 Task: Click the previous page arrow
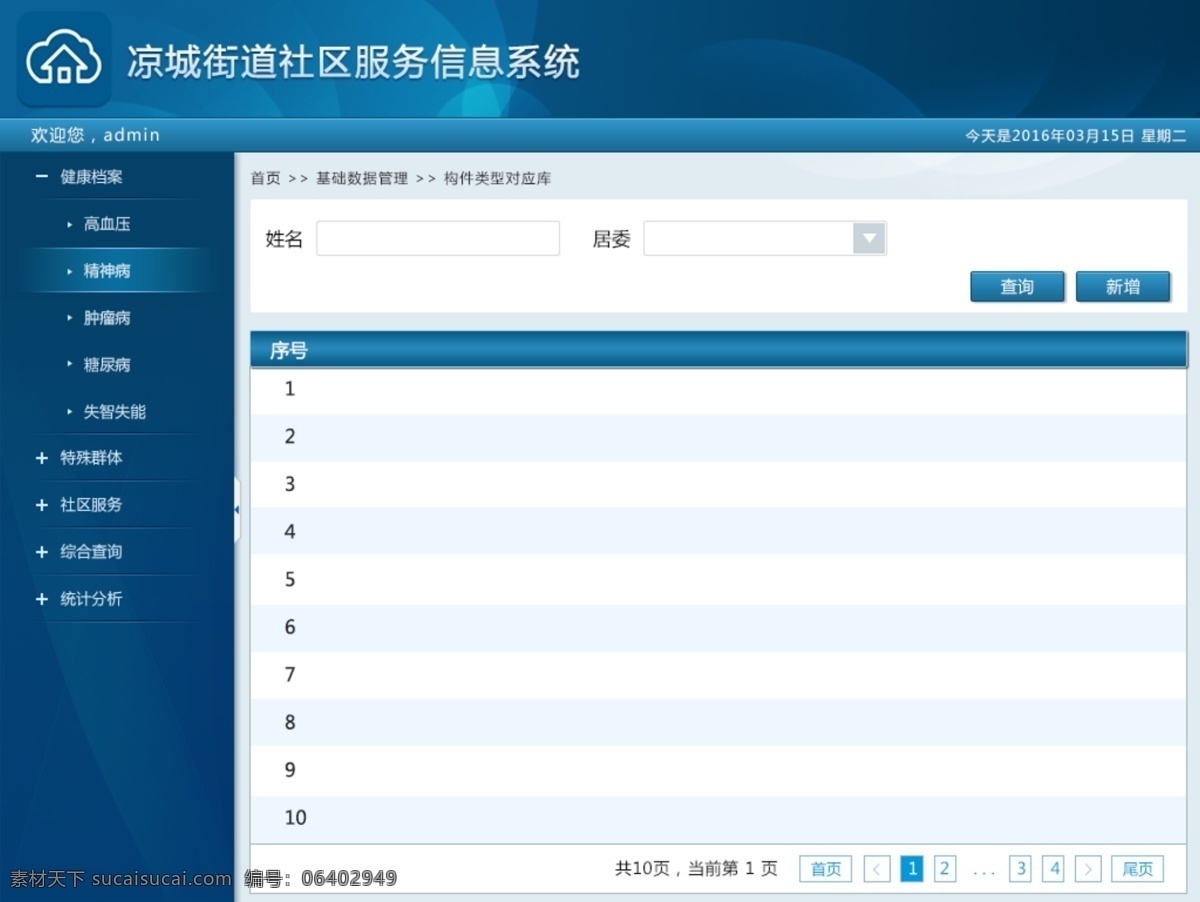(x=877, y=869)
